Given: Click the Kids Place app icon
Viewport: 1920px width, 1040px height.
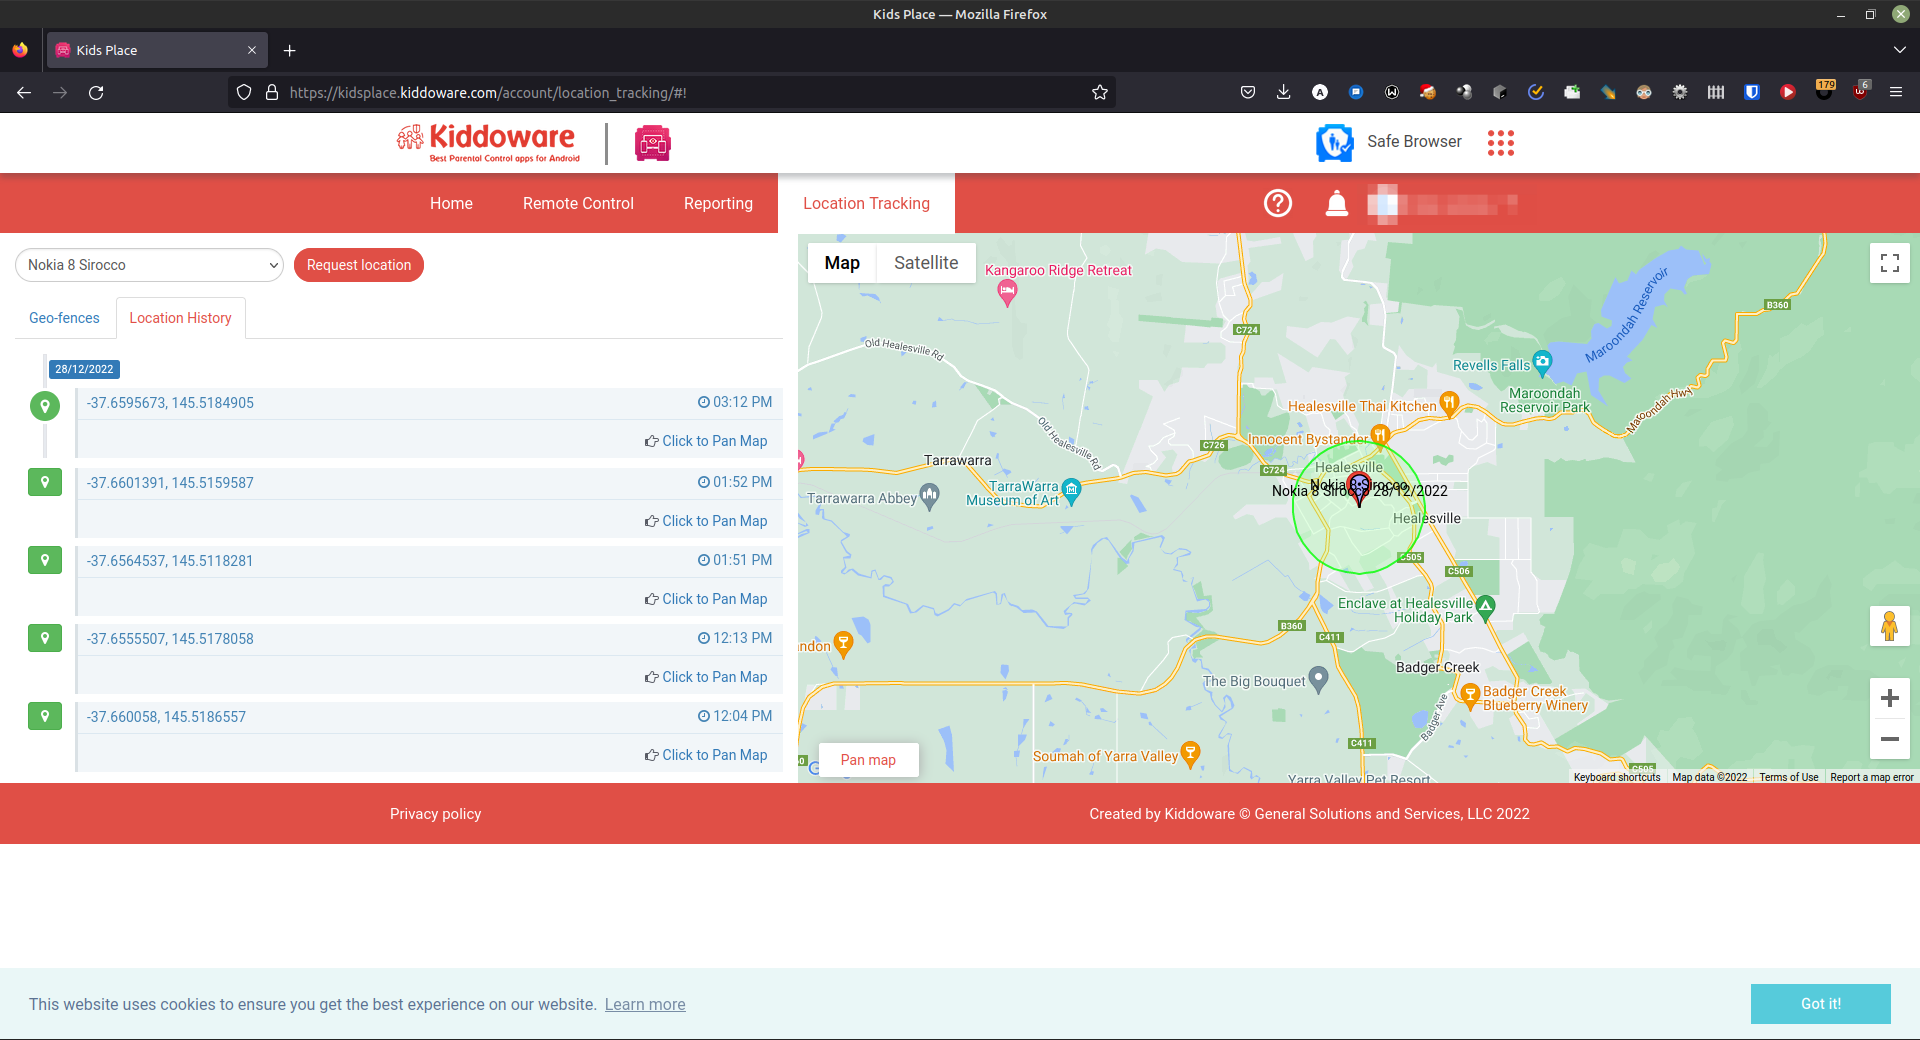Looking at the screenshot, I should click(x=653, y=143).
